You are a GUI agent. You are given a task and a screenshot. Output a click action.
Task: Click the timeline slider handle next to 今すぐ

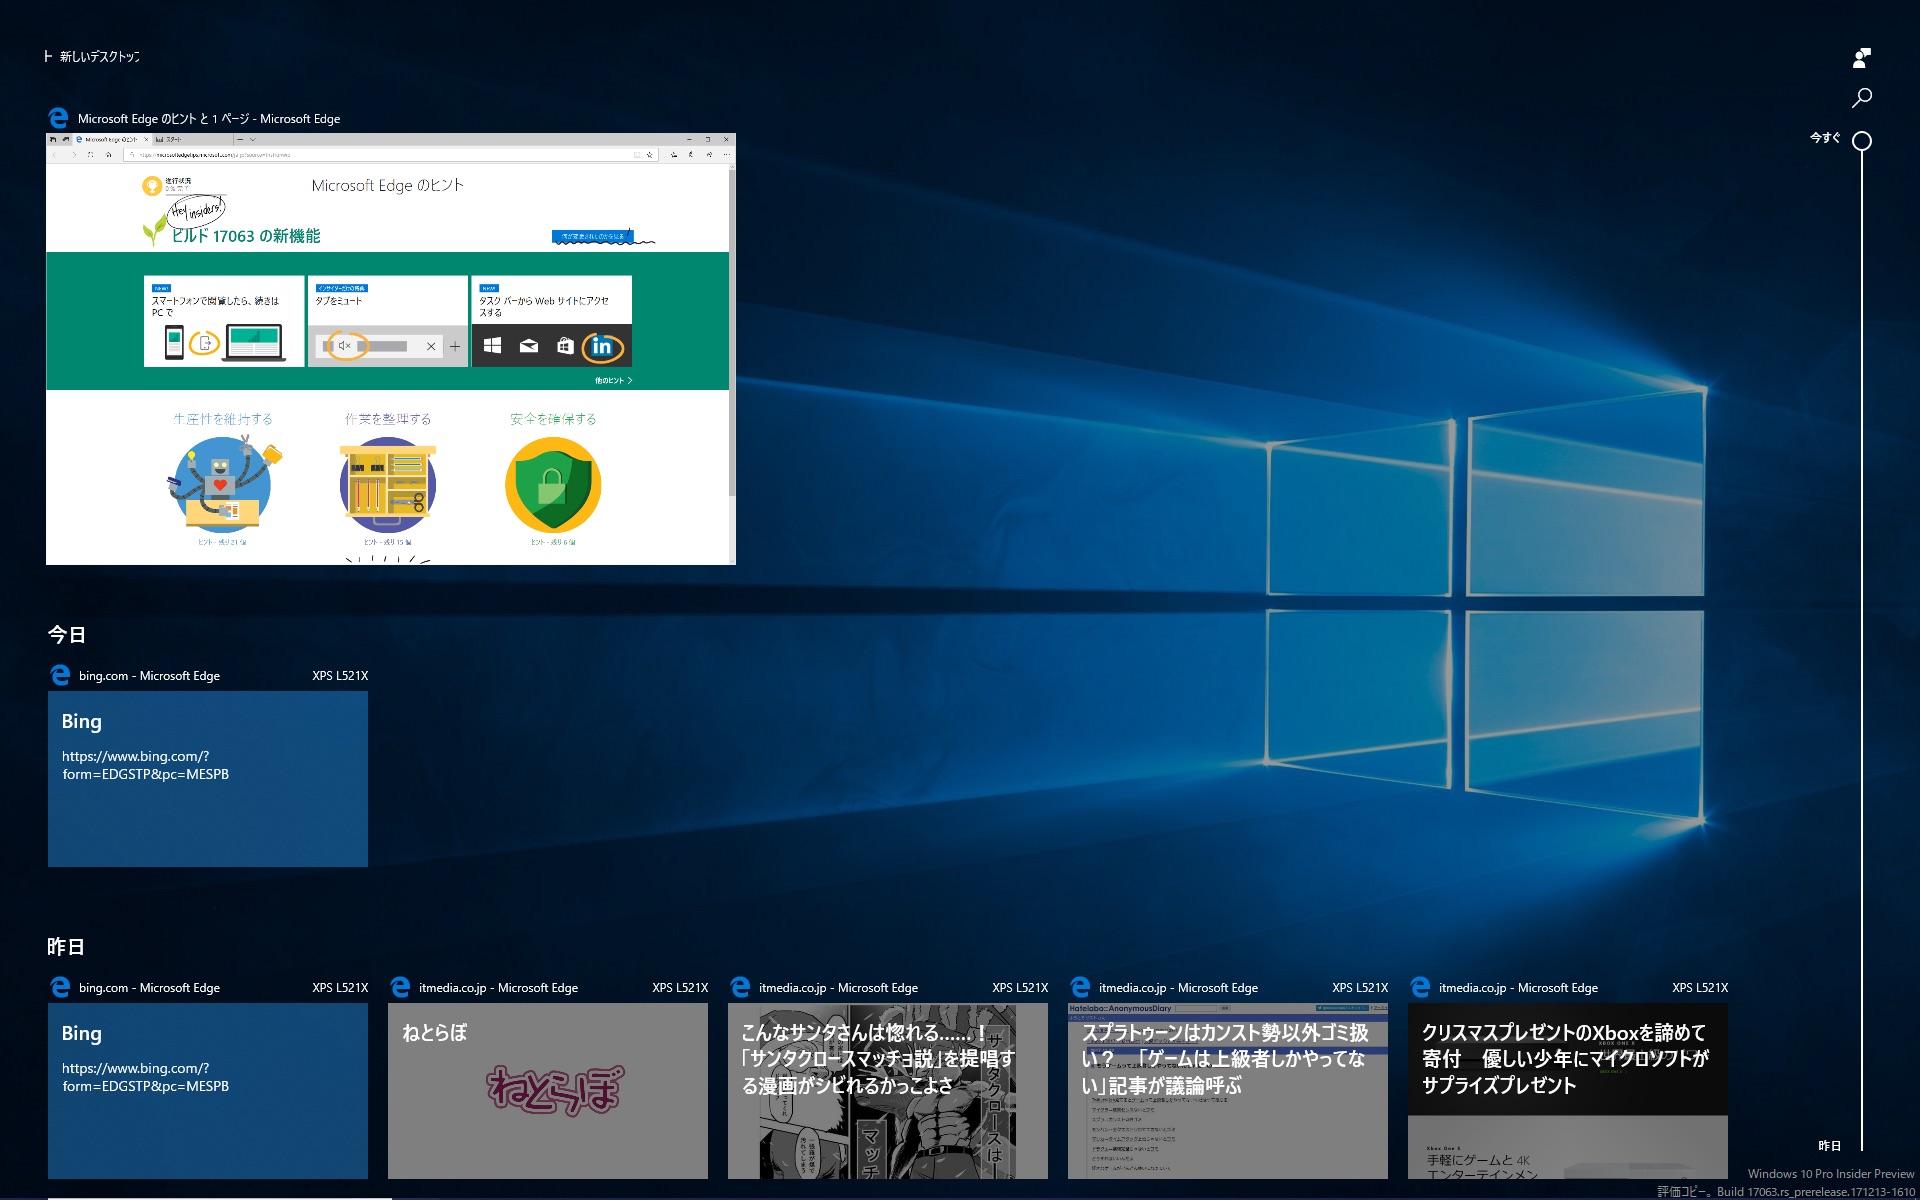(x=1861, y=141)
